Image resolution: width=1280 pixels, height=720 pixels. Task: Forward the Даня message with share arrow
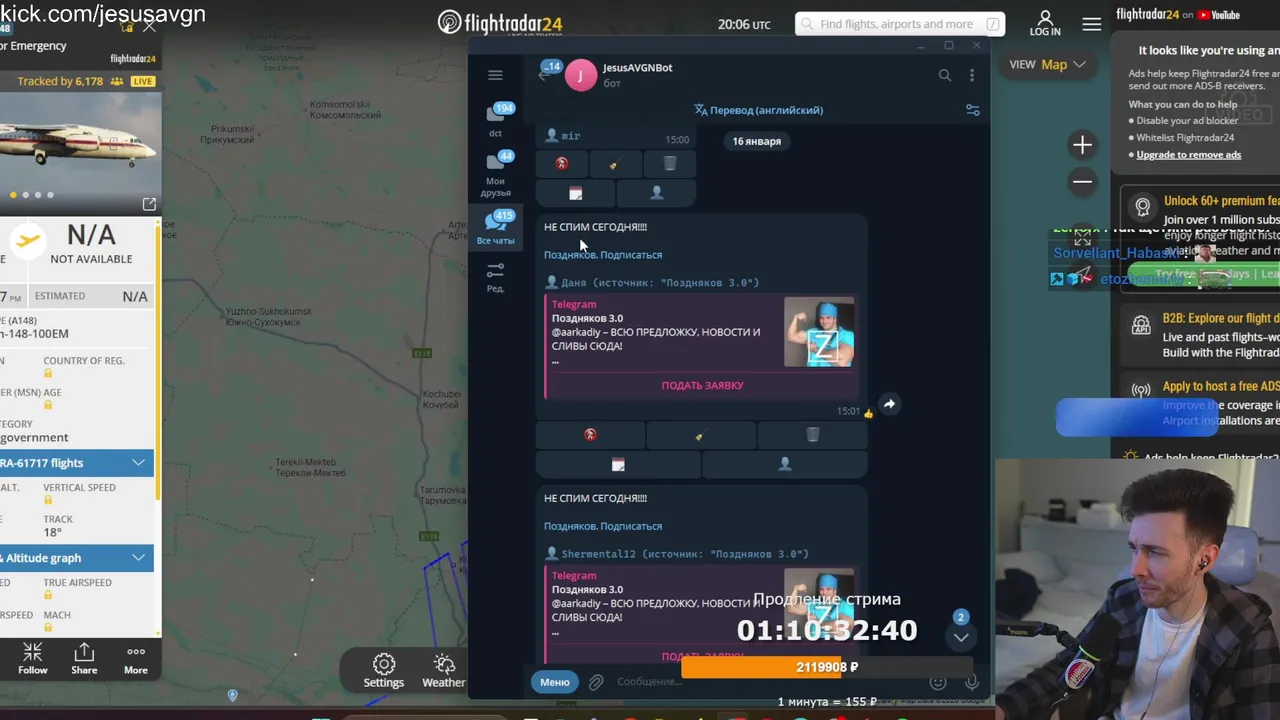click(889, 404)
